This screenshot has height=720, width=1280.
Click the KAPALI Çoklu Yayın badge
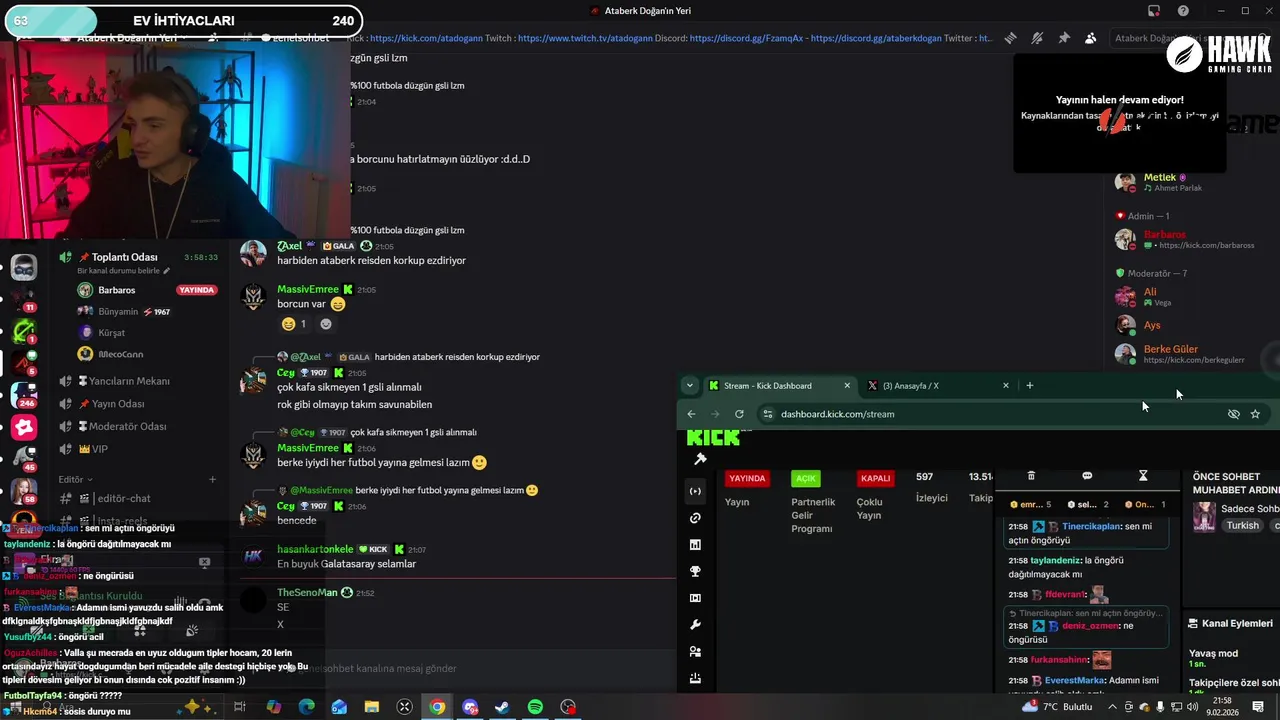(x=875, y=478)
